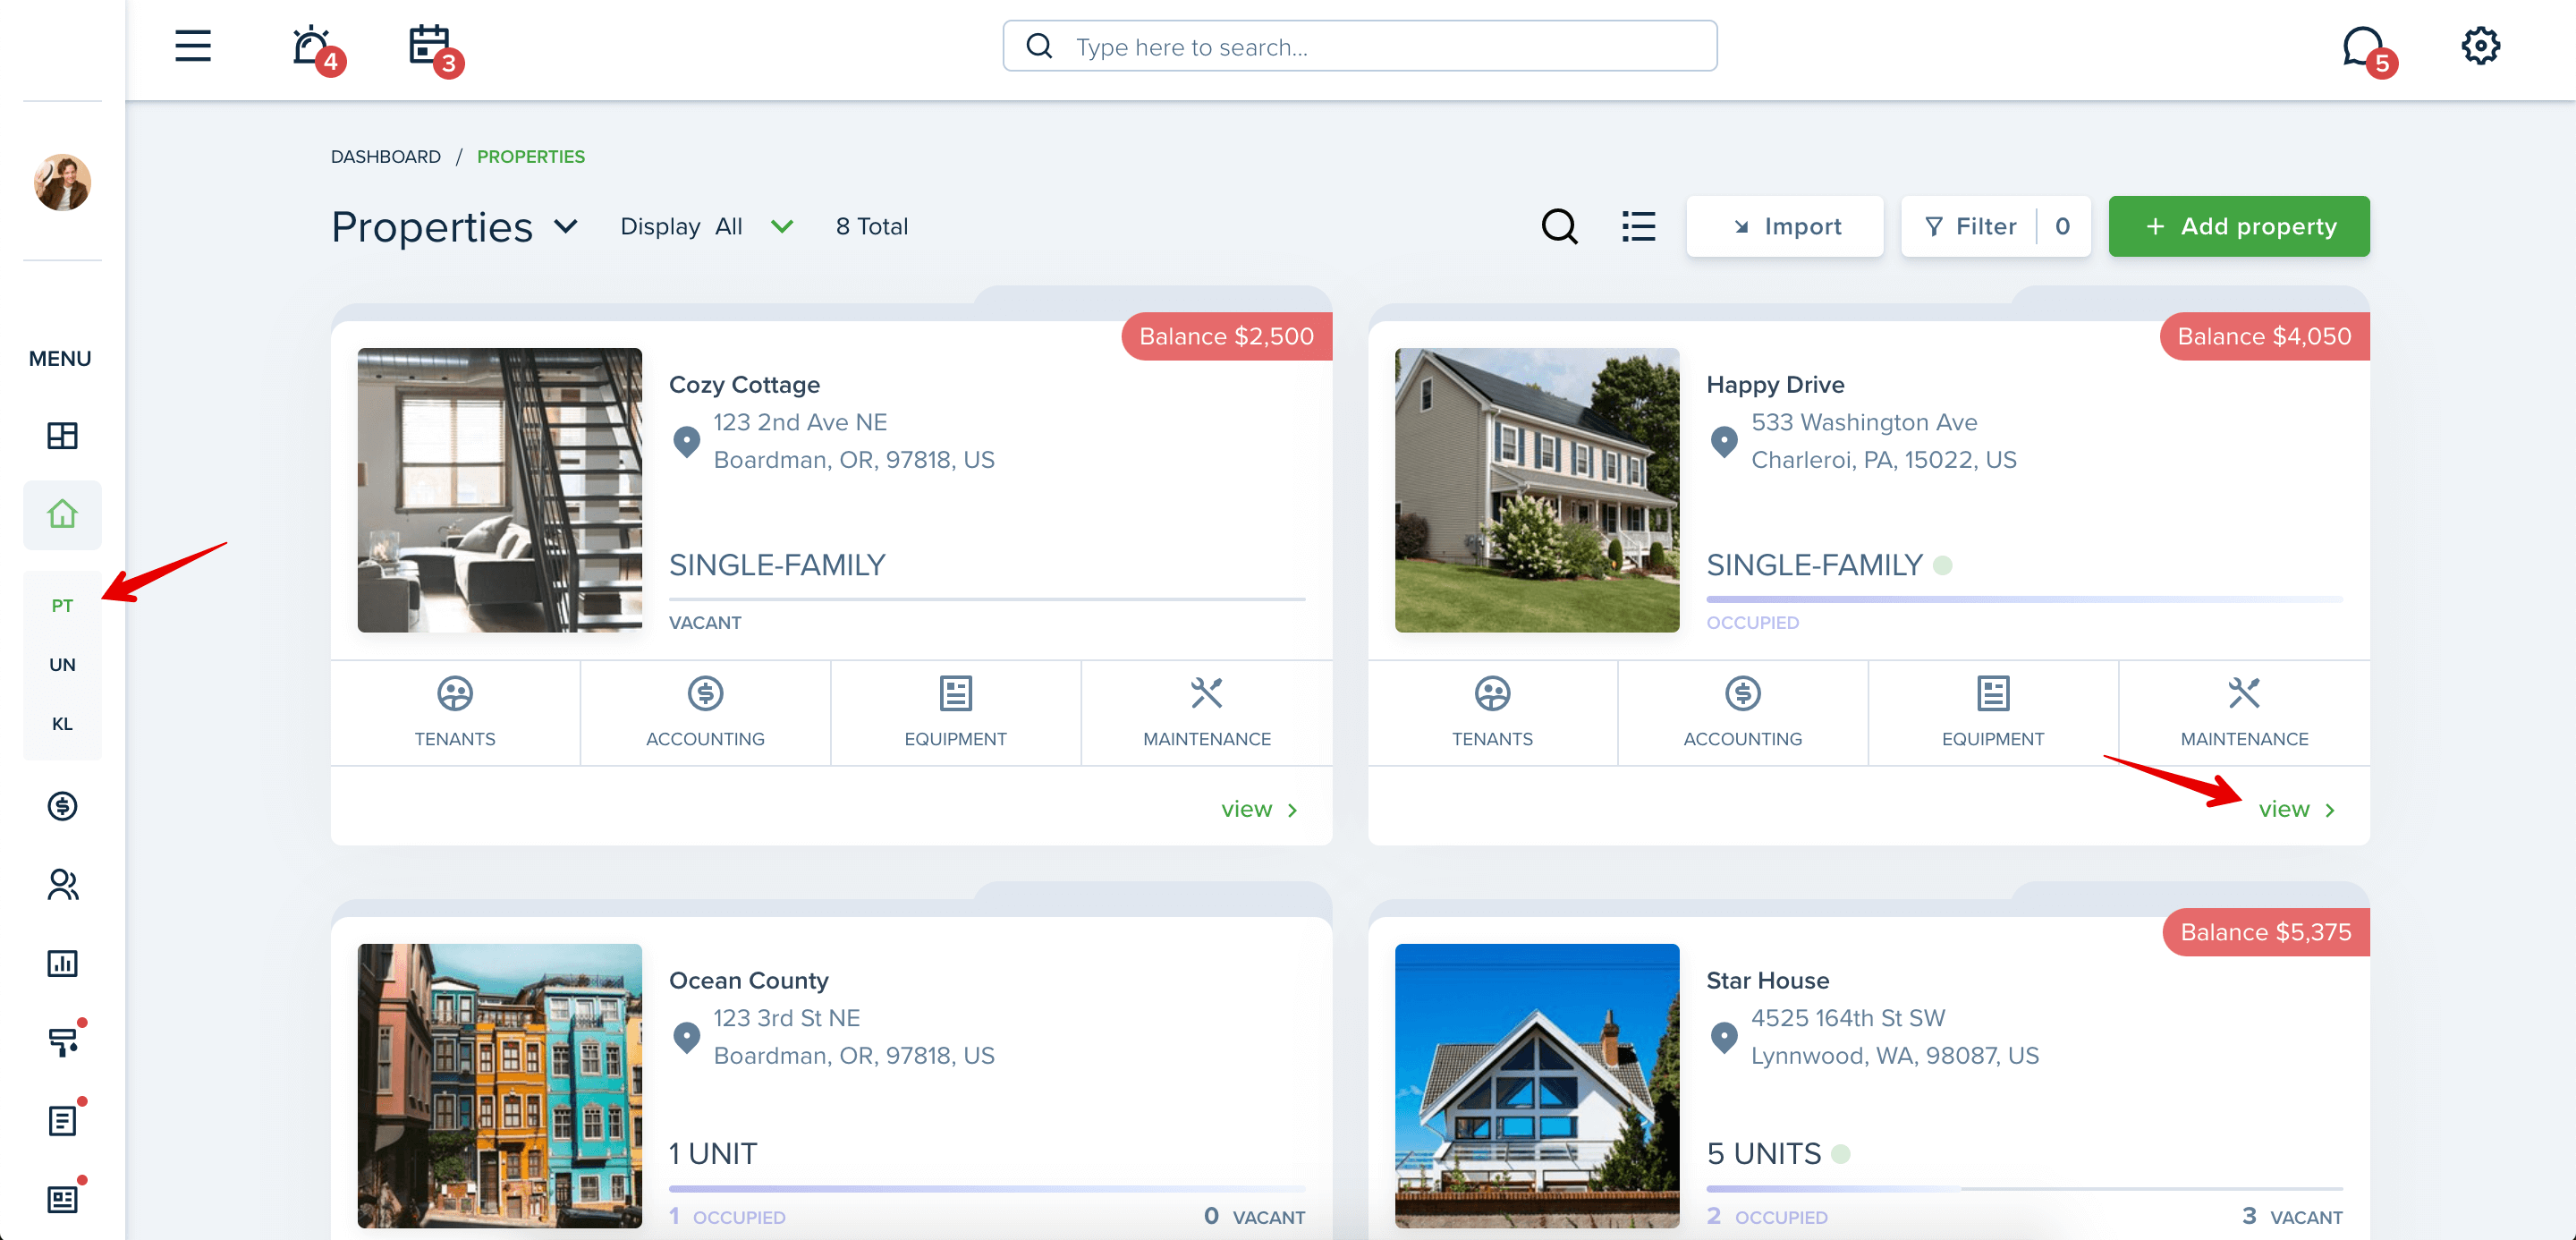Image resolution: width=2576 pixels, height=1240 pixels.
Task: Click Star House title
Action: tap(1767, 981)
